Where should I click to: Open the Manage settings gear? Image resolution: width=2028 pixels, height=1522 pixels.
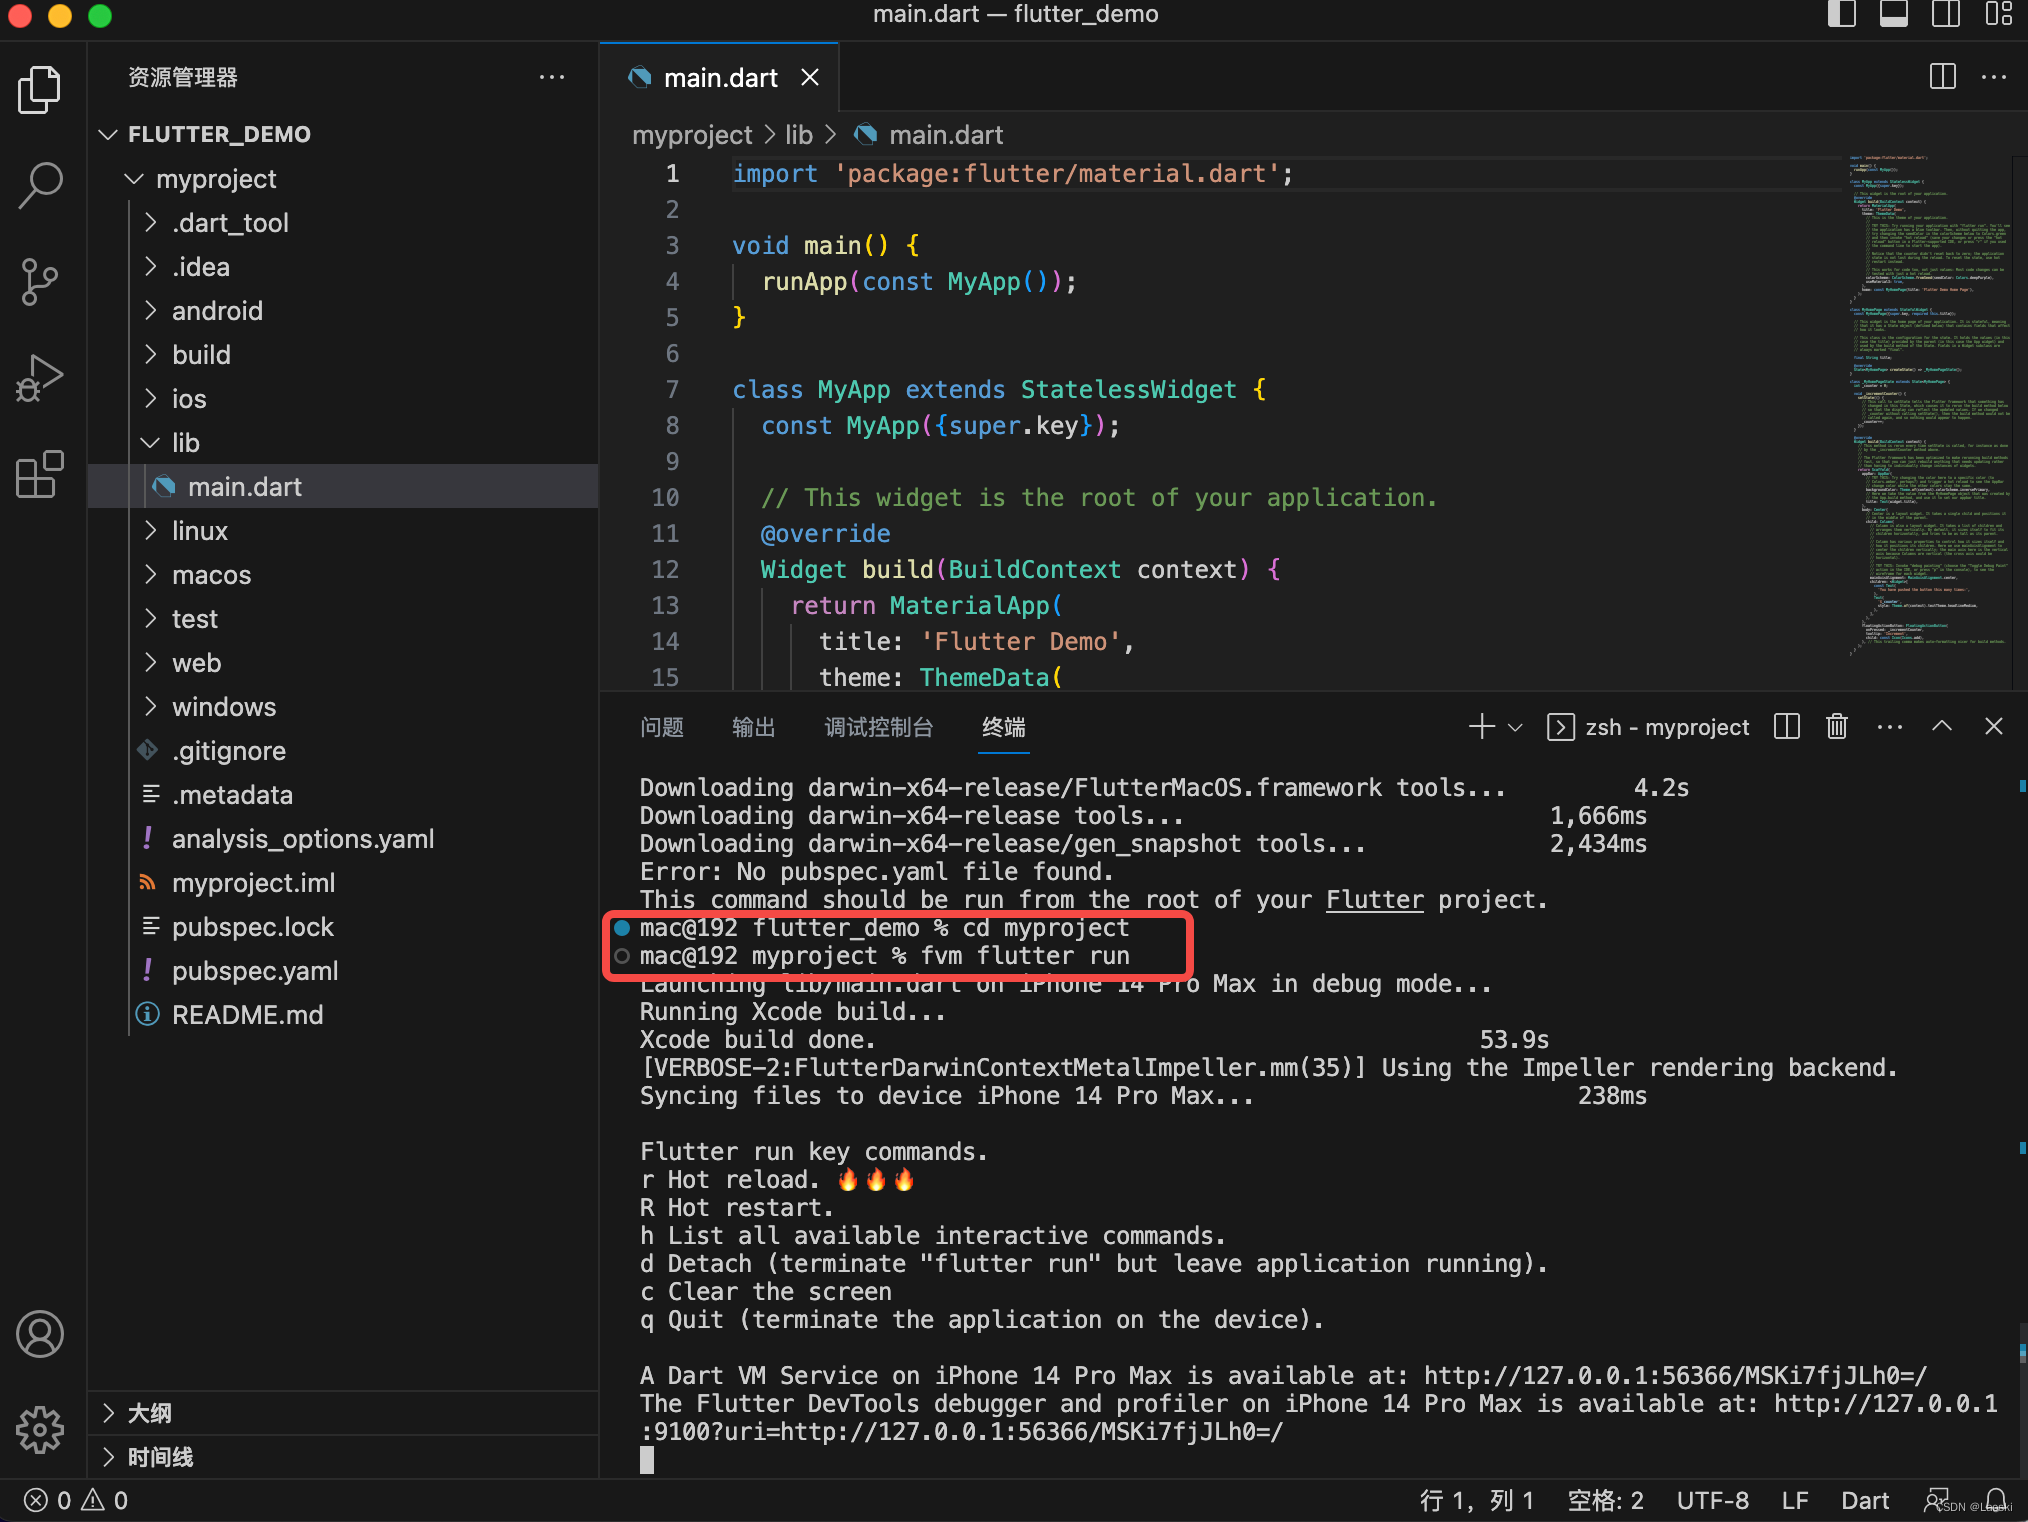tap(40, 1430)
